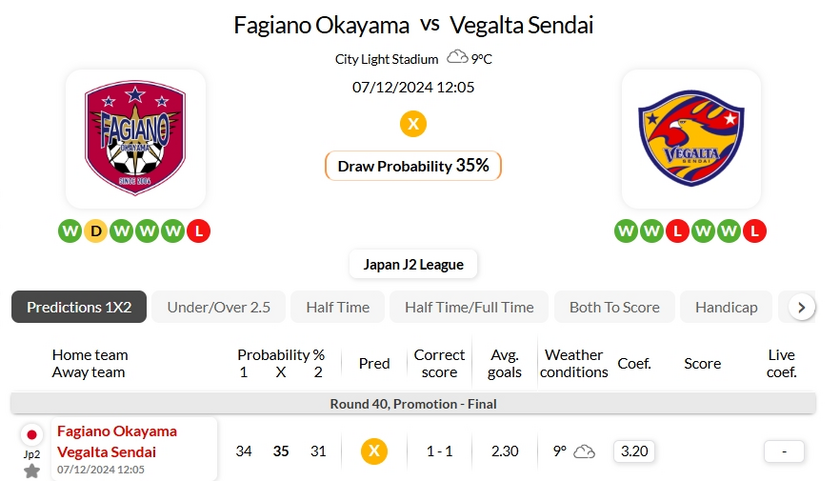Open the Fagiano Okayama Vegalta Sendai match link

[117, 441]
